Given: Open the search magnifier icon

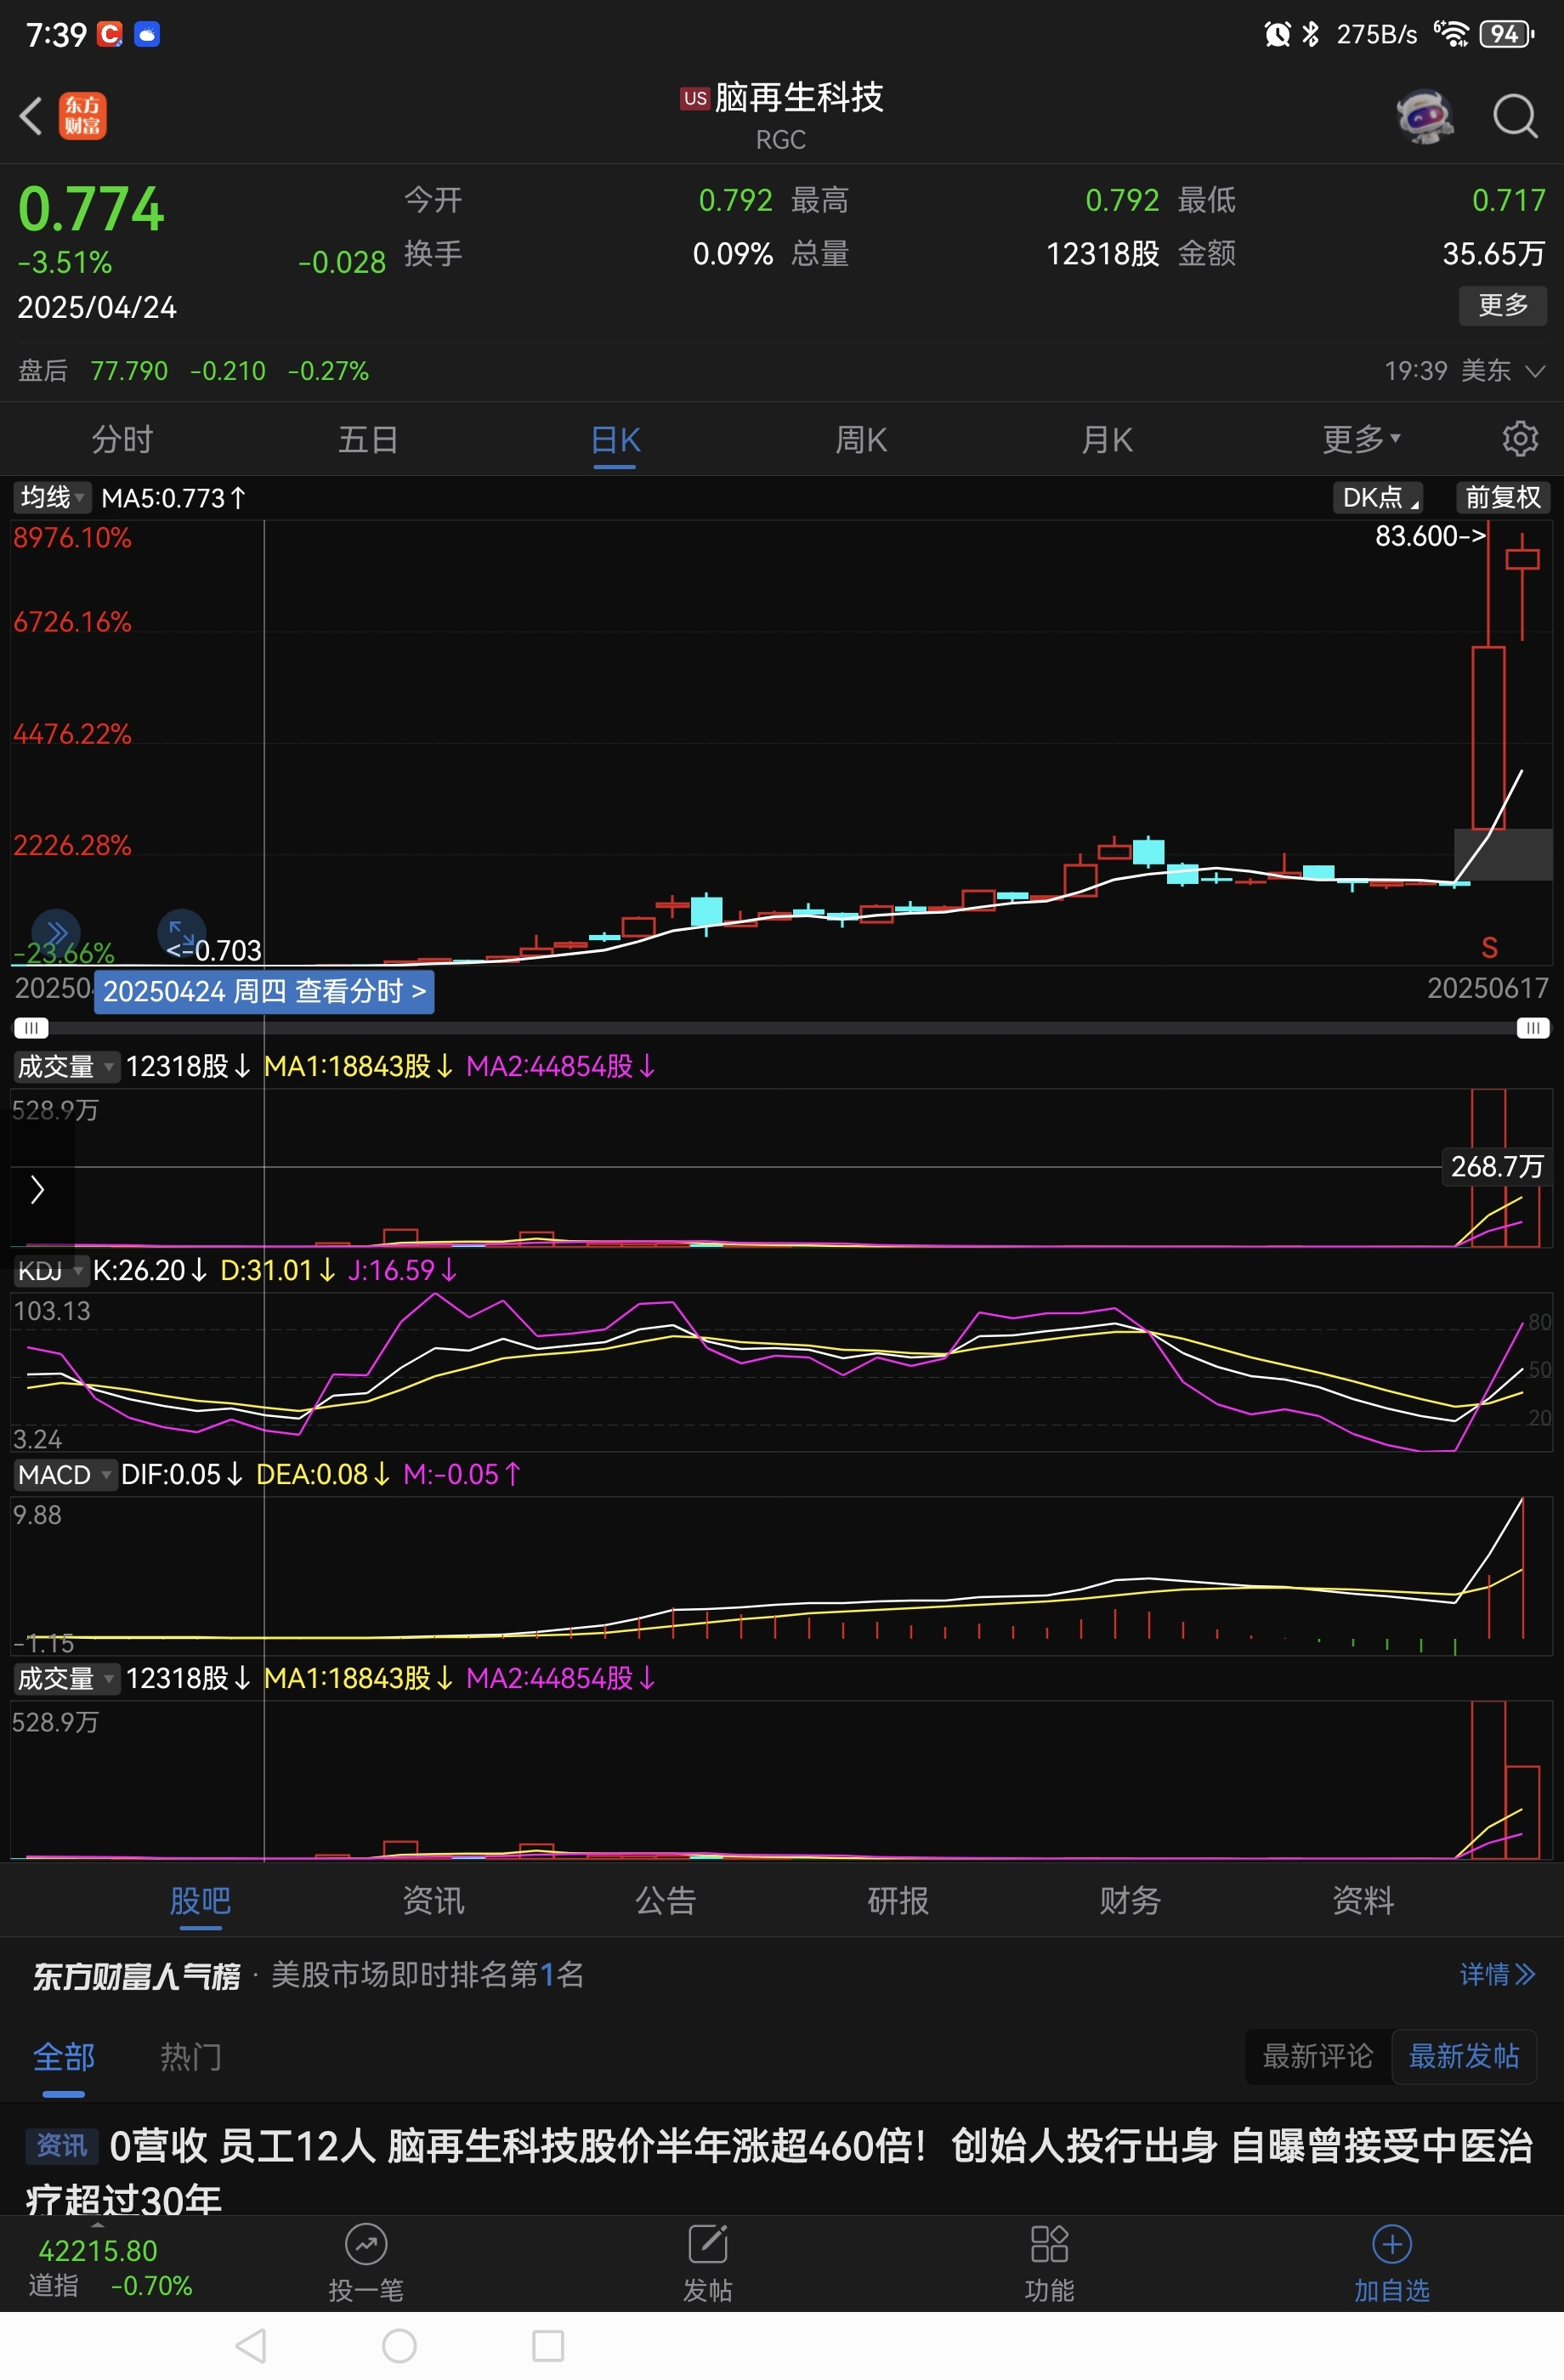Looking at the screenshot, I should [x=1516, y=116].
